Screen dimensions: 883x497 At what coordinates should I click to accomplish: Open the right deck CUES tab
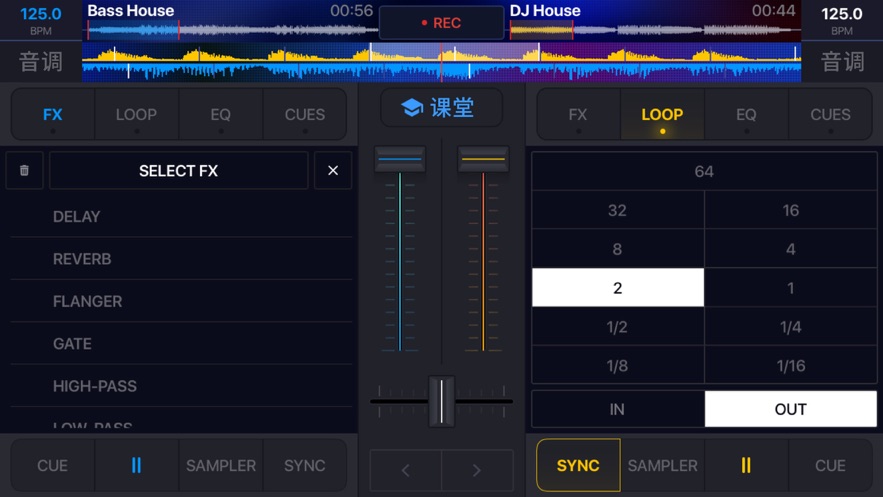coord(830,115)
